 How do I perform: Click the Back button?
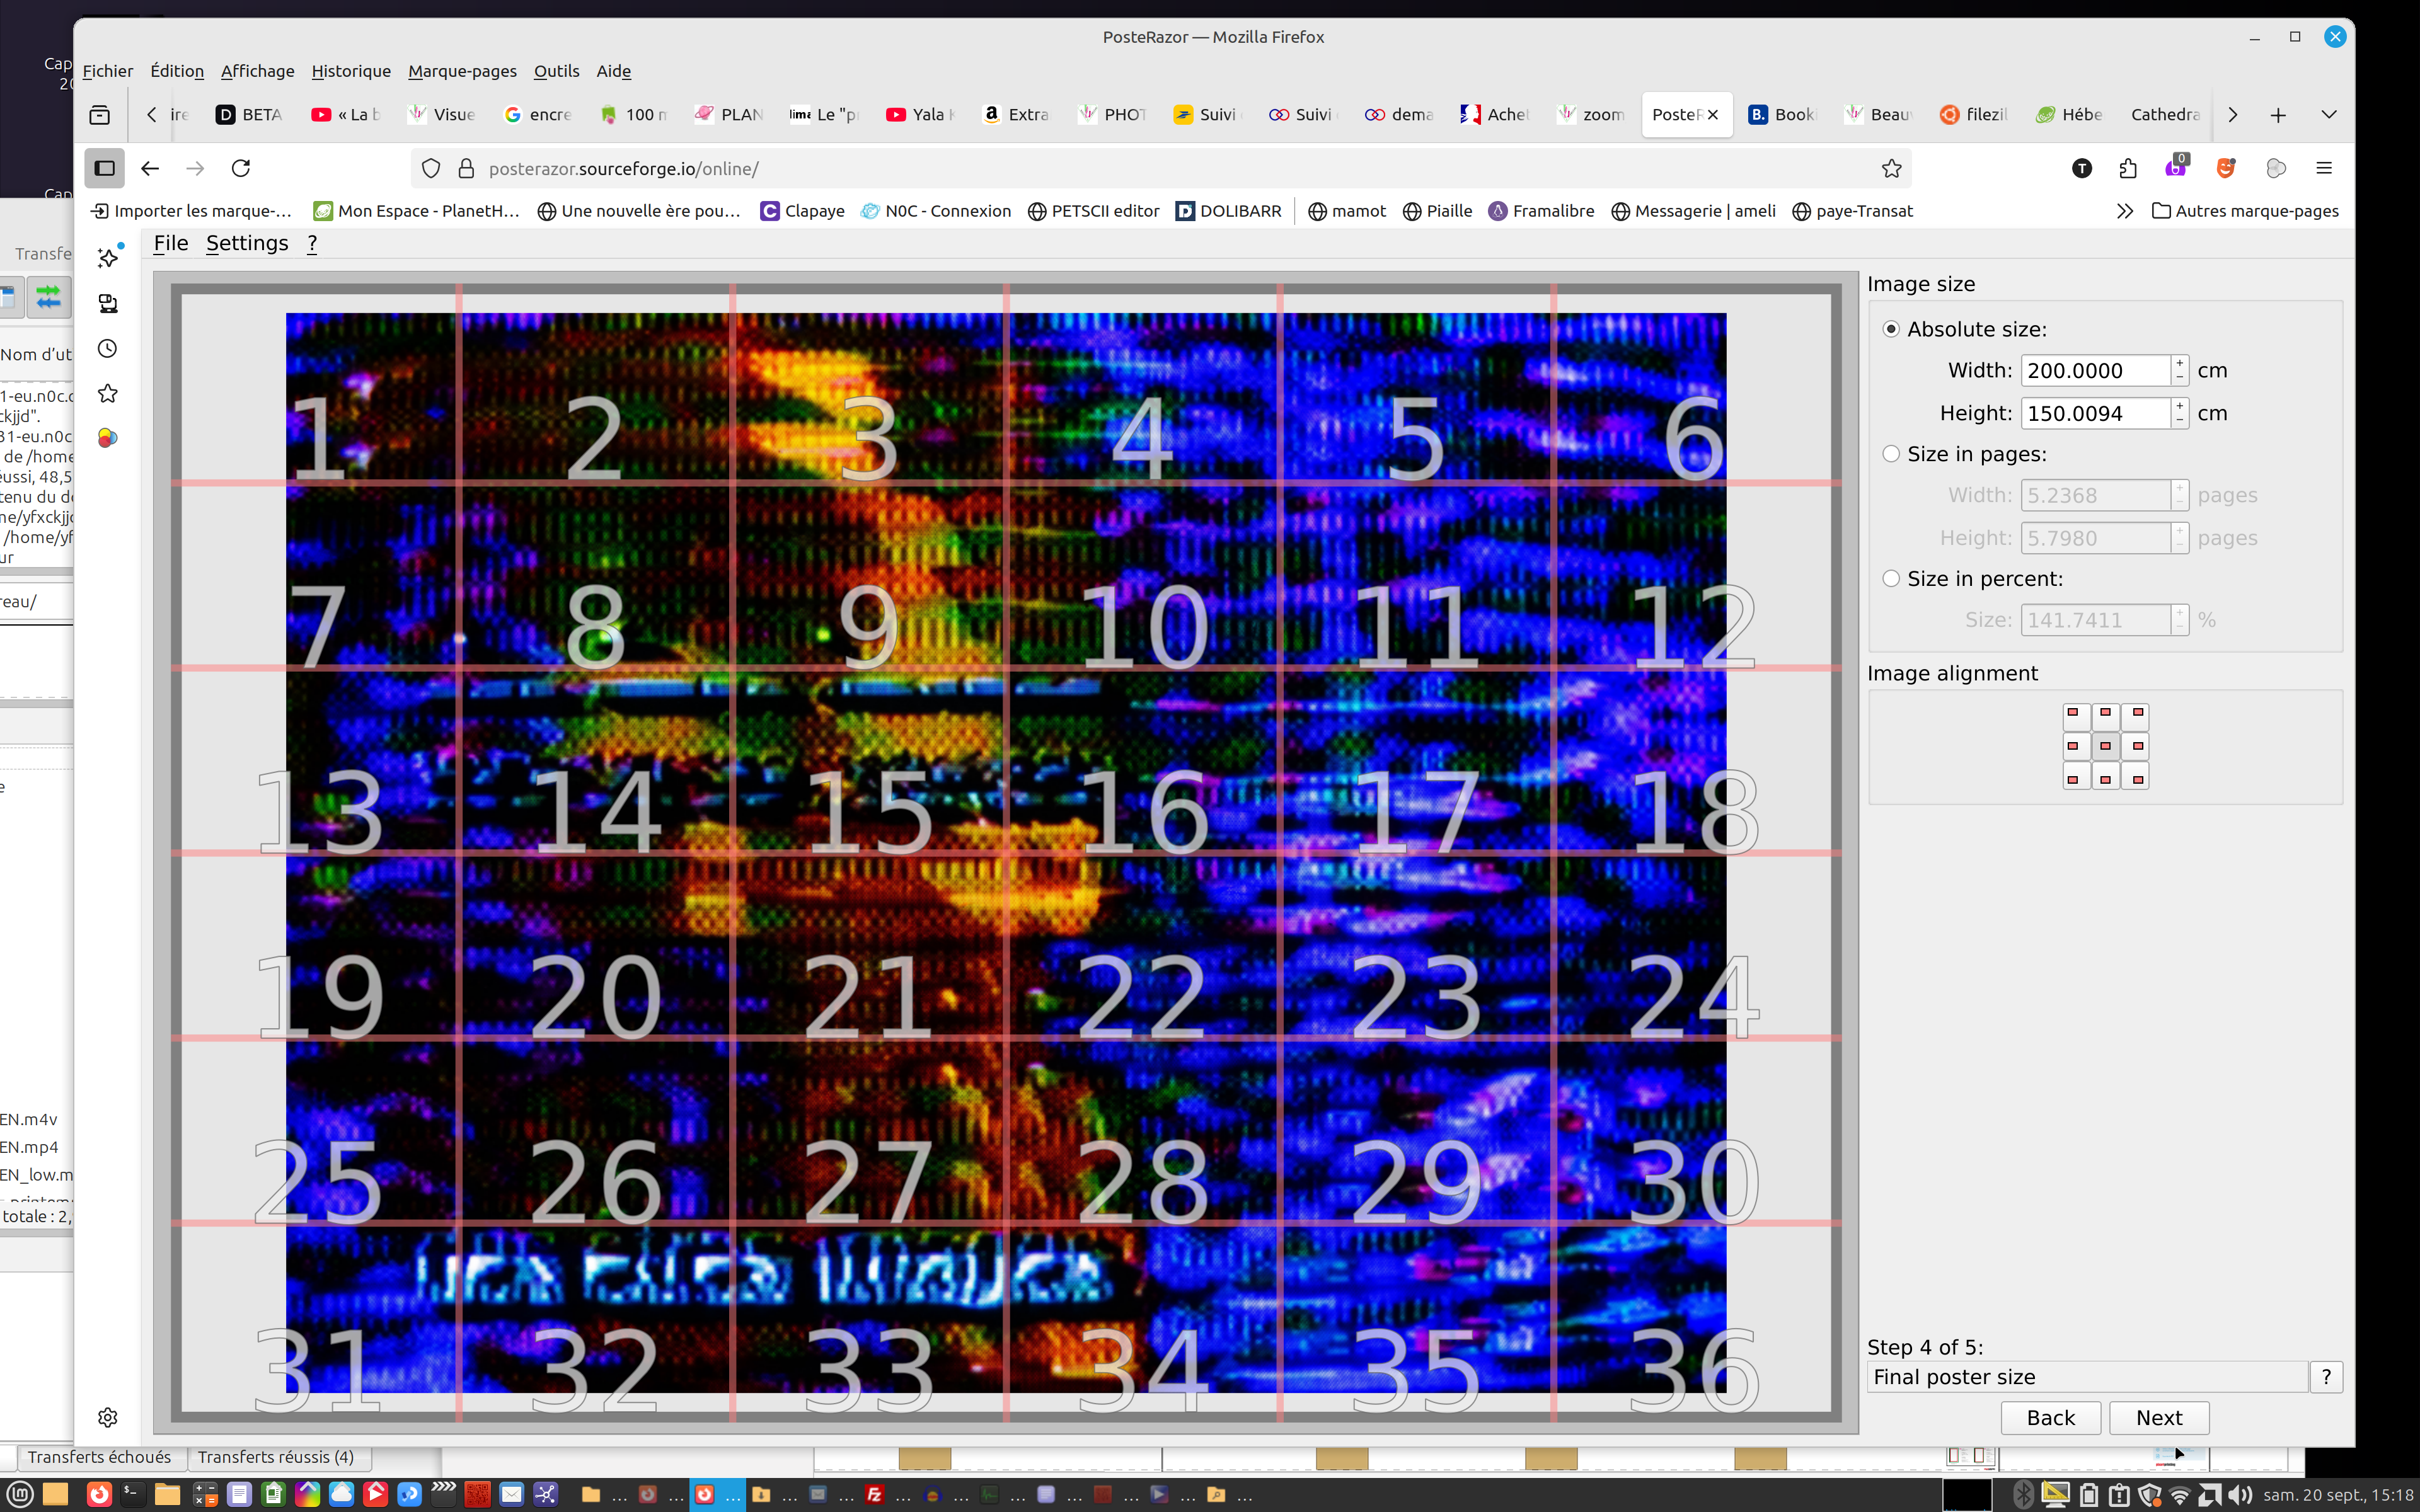point(2050,1417)
